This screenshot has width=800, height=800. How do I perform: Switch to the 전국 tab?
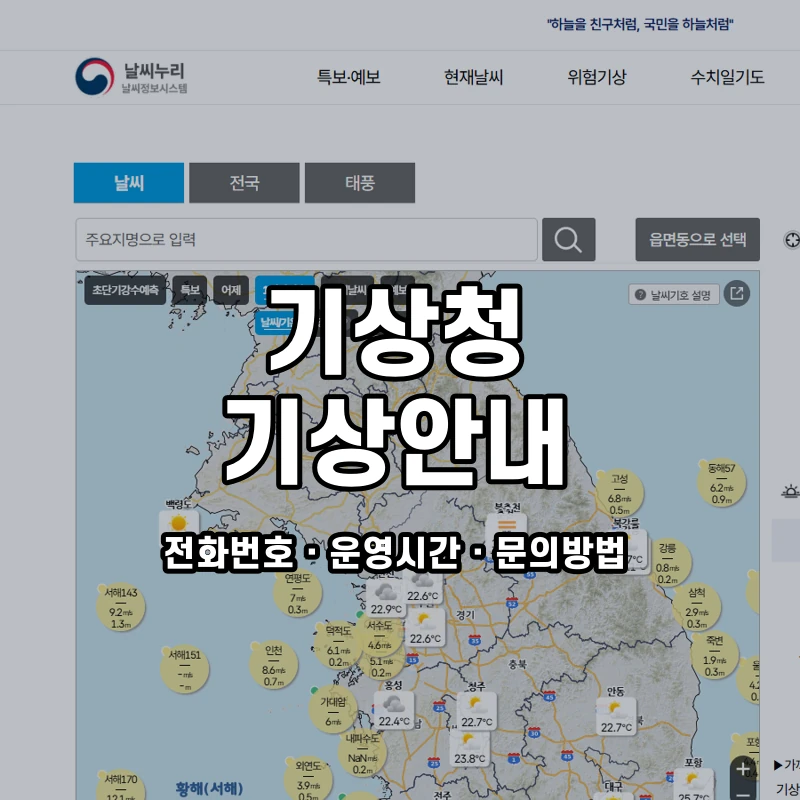click(x=244, y=183)
